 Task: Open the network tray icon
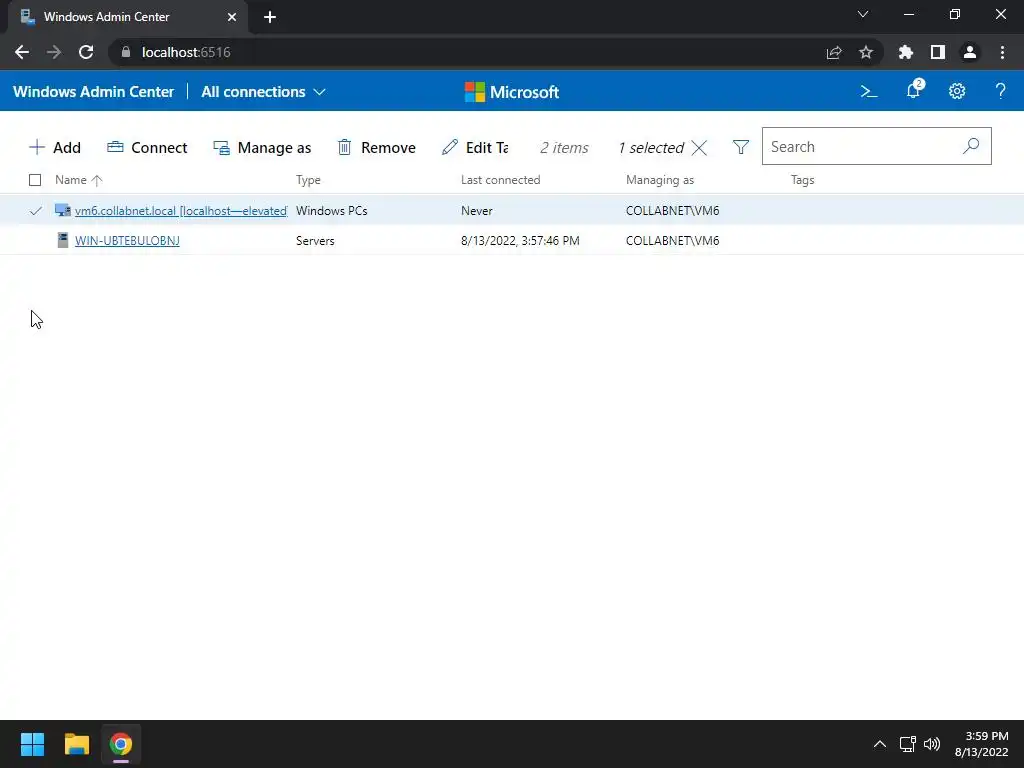(x=907, y=744)
